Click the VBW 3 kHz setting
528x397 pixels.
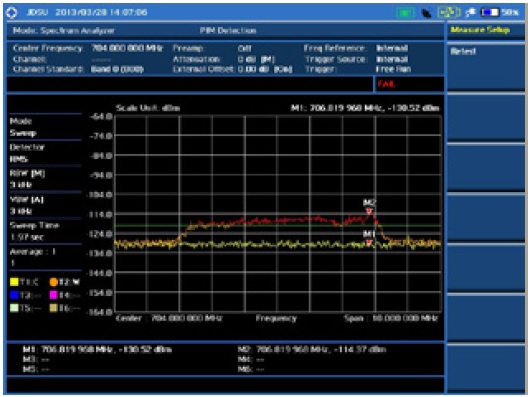[45, 205]
